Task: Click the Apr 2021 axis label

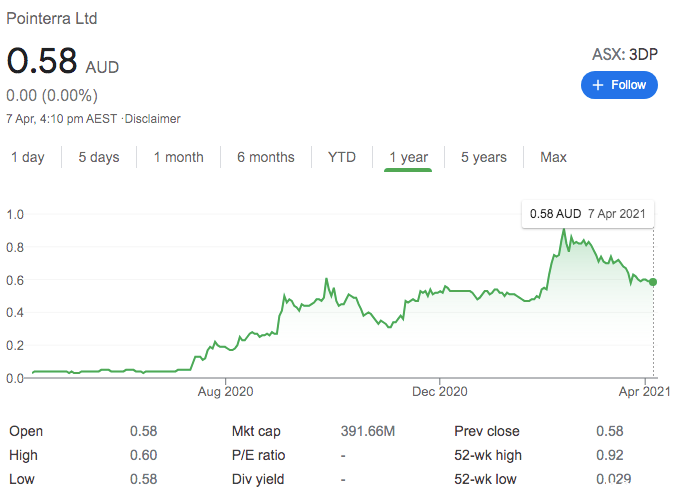Action: [x=644, y=392]
